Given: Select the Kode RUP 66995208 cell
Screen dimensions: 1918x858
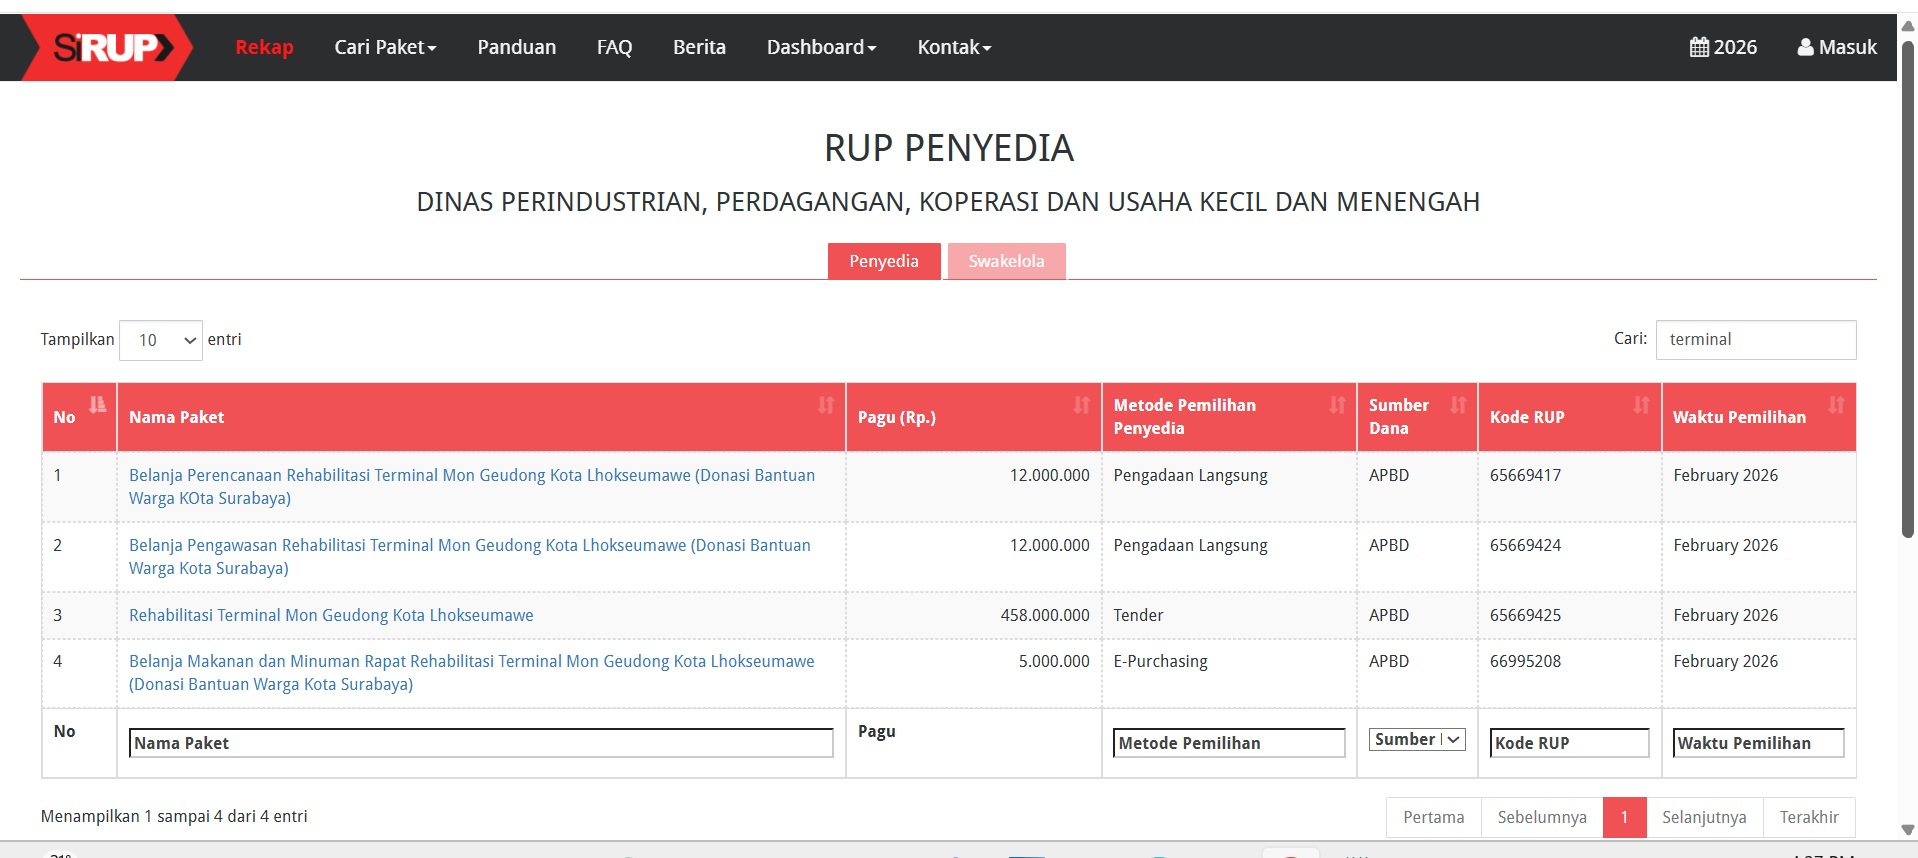Looking at the screenshot, I should tap(1570, 673).
